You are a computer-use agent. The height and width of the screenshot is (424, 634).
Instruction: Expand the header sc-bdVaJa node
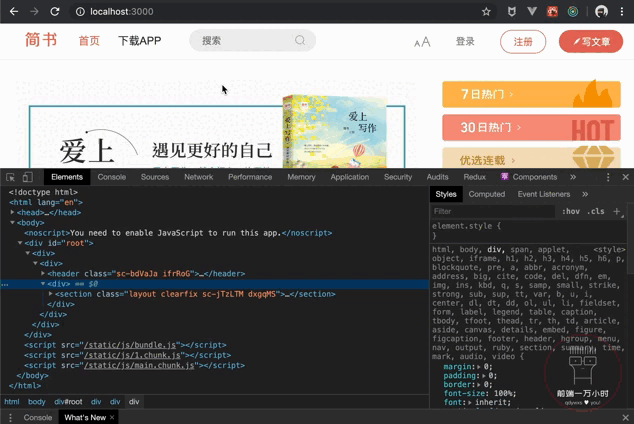[43, 273]
